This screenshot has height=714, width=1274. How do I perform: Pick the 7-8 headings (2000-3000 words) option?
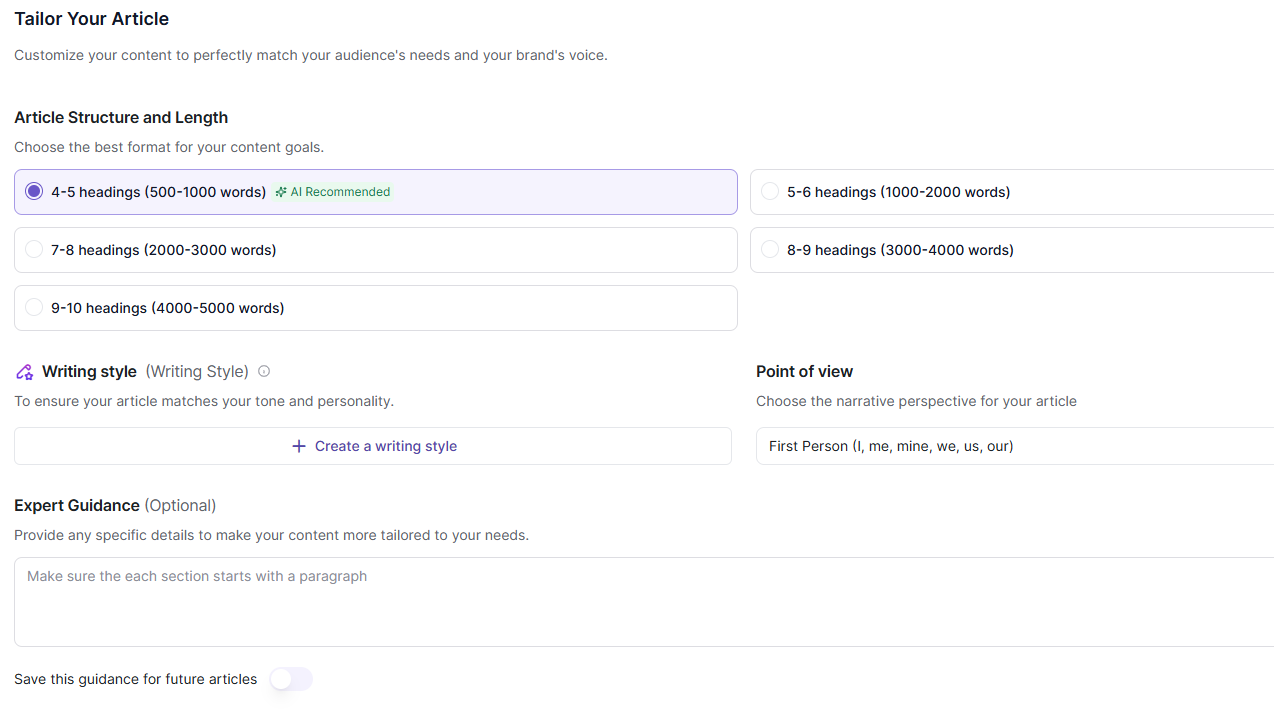[x=34, y=250]
